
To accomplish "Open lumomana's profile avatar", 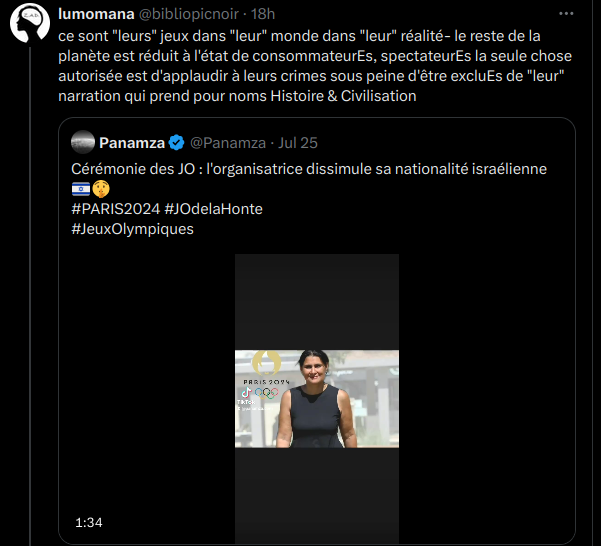I will pyautogui.click(x=30, y=23).
